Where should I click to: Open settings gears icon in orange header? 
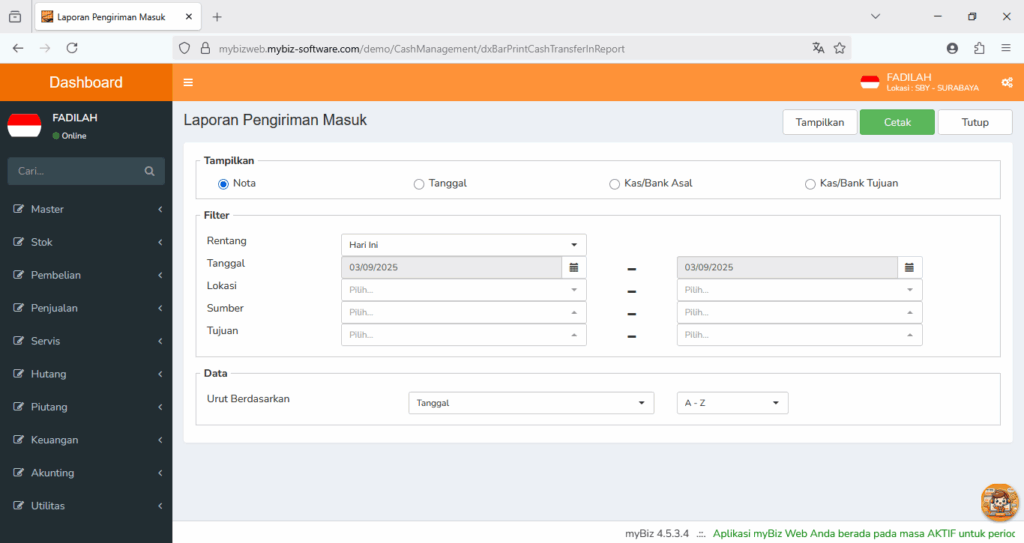click(x=1006, y=82)
